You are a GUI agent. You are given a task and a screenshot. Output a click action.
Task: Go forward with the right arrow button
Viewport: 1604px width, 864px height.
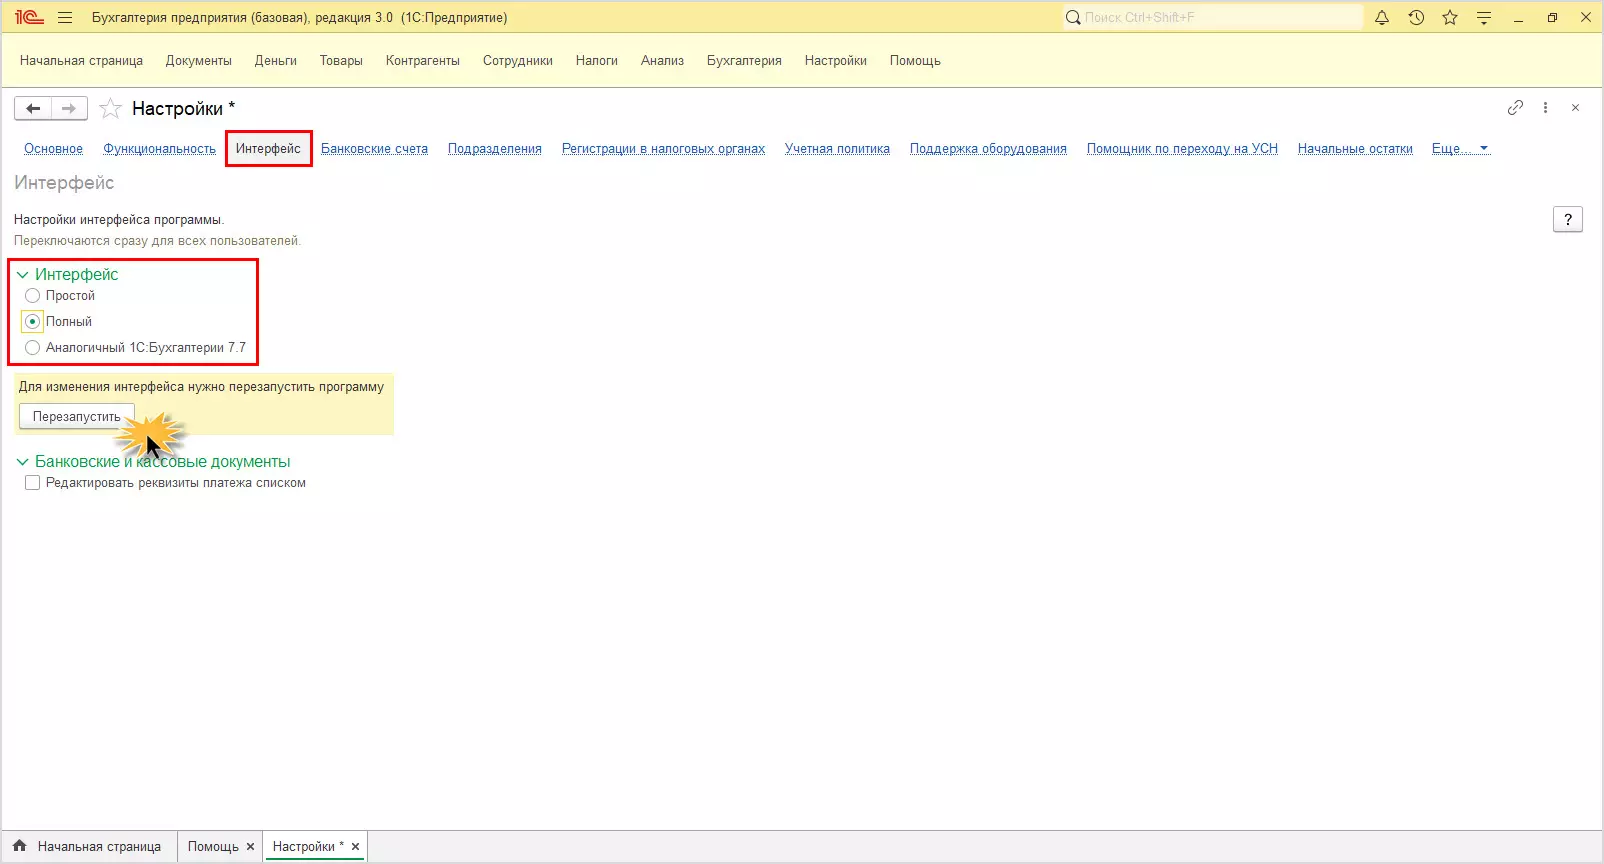[69, 108]
